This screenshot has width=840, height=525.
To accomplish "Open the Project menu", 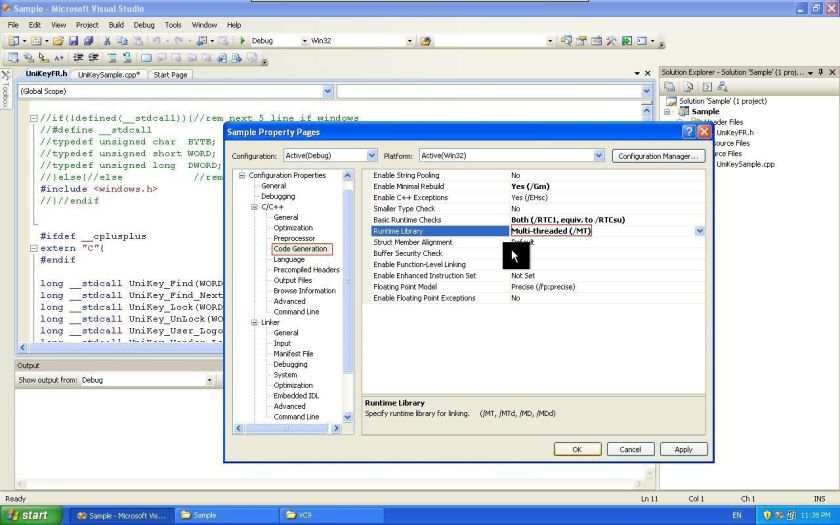I will pos(87,25).
